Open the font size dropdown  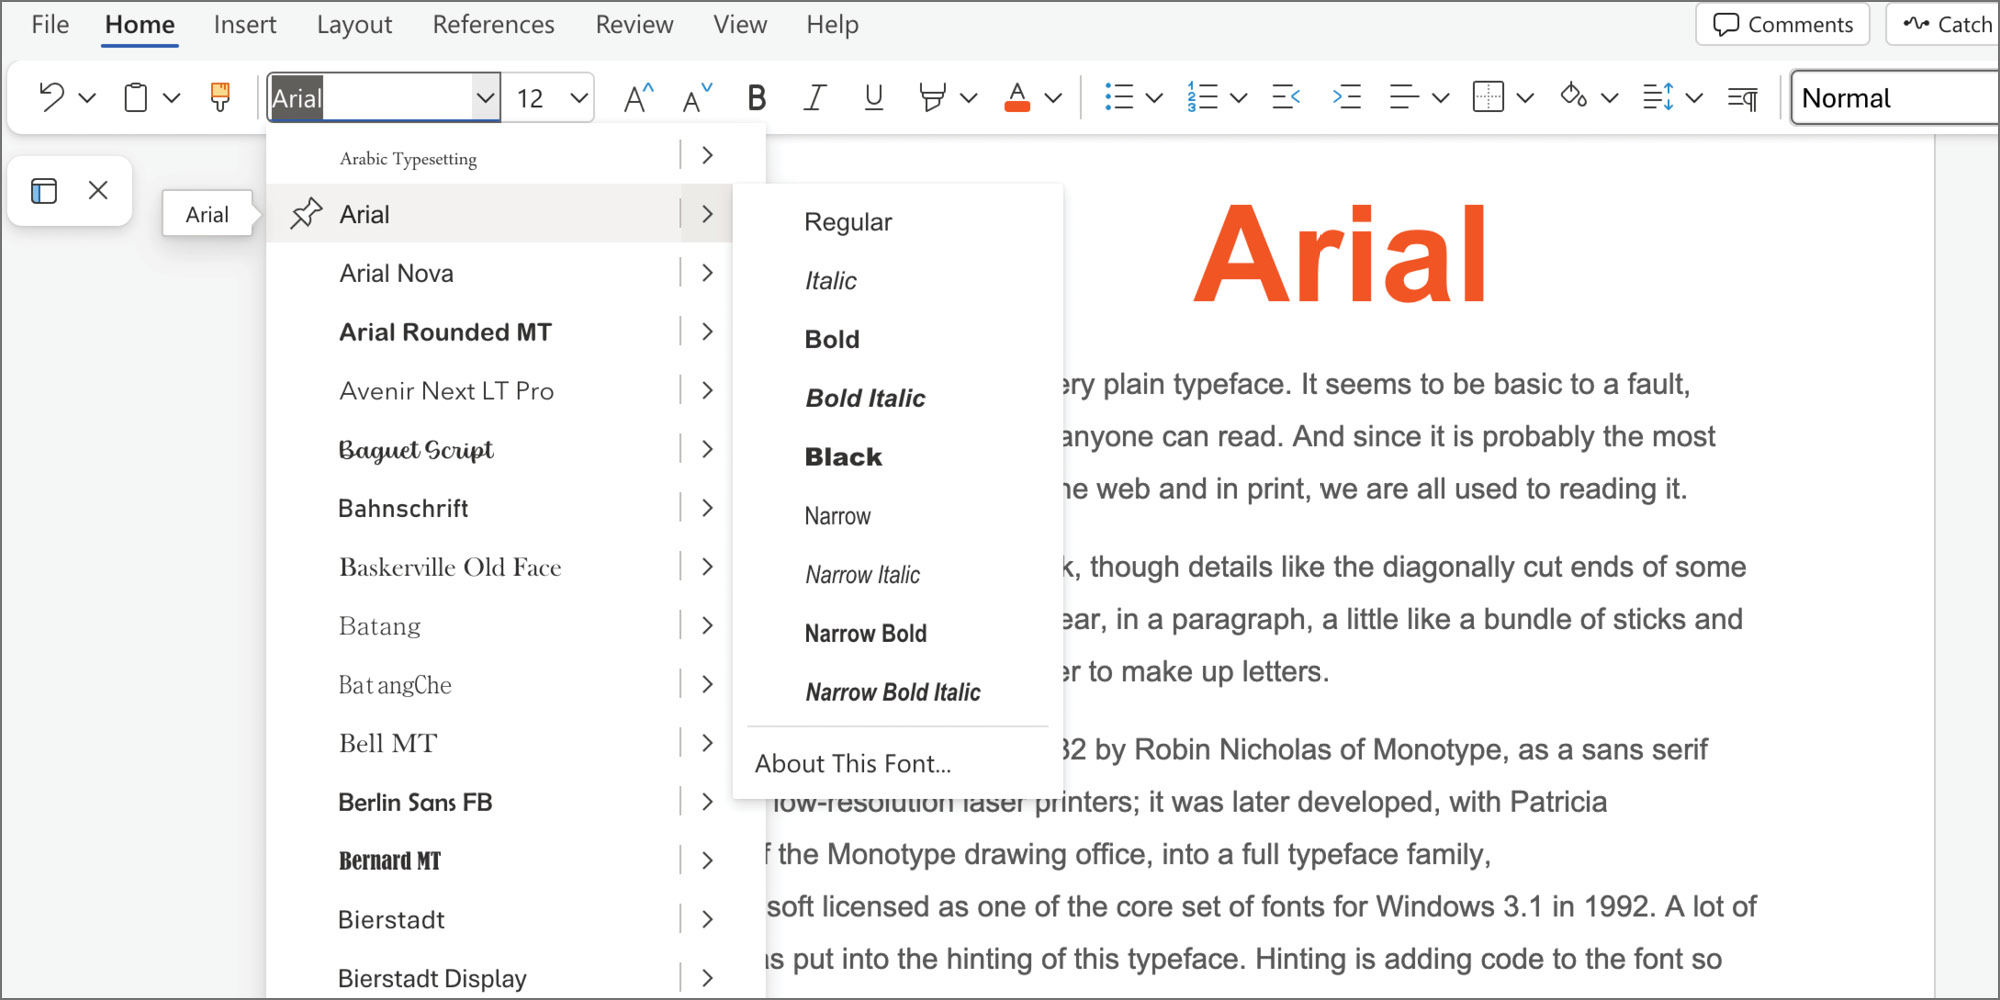tap(577, 97)
